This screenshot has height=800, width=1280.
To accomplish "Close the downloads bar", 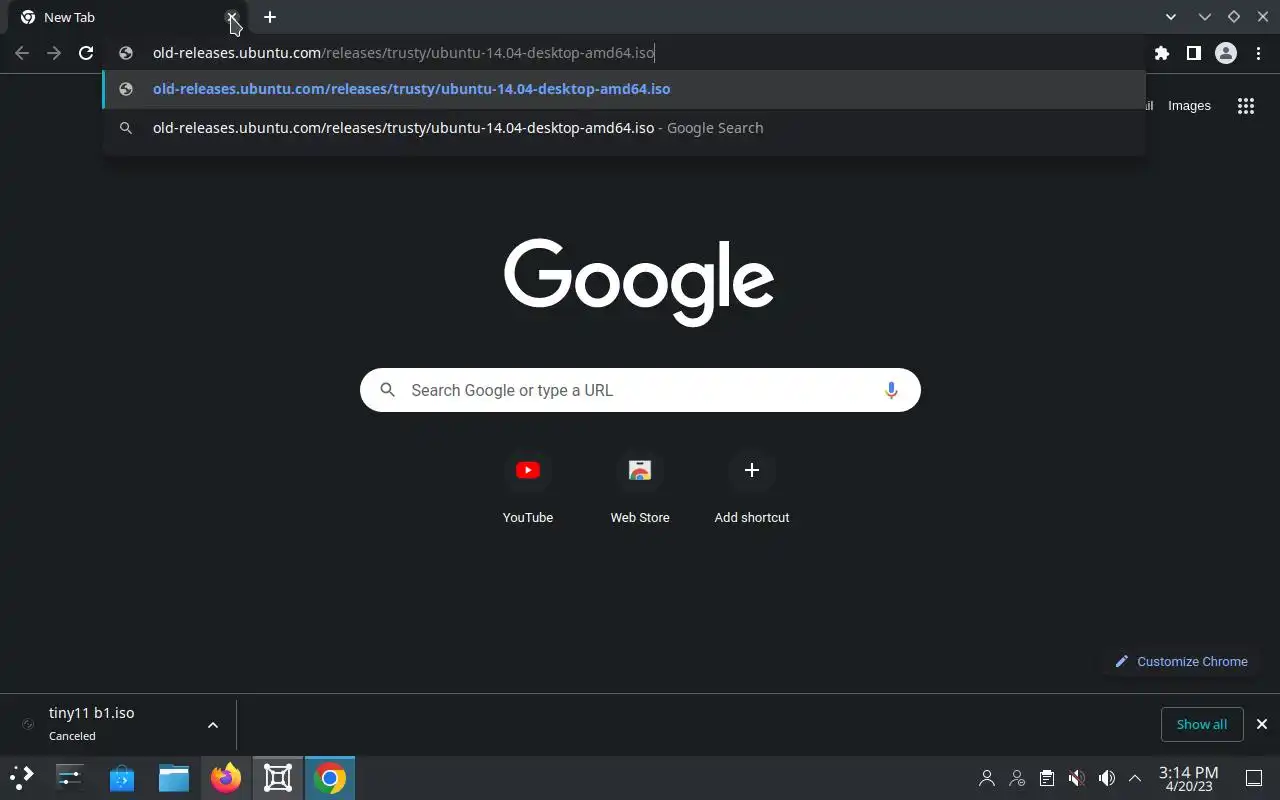I will tap(1262, 724).
